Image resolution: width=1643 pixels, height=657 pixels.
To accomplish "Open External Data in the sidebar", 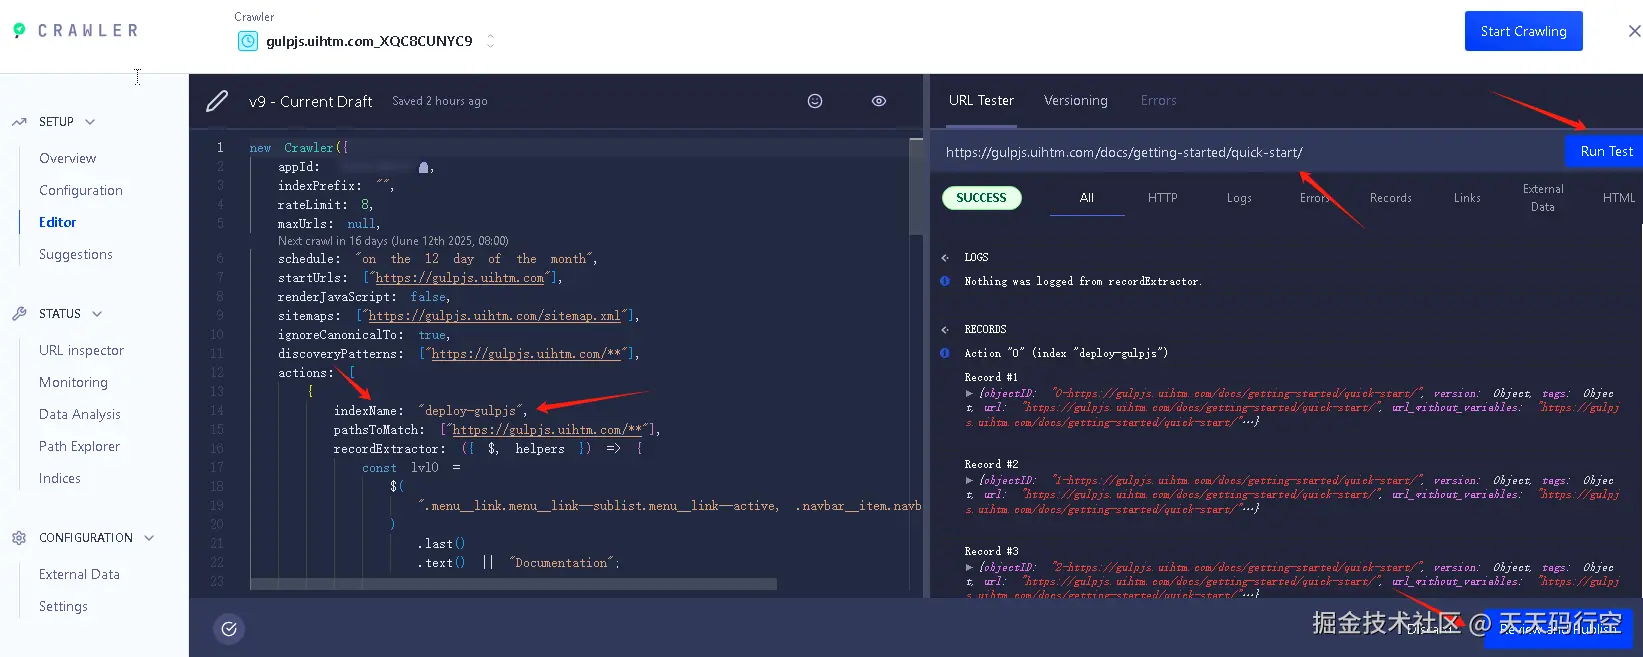I will pos(80,574).
